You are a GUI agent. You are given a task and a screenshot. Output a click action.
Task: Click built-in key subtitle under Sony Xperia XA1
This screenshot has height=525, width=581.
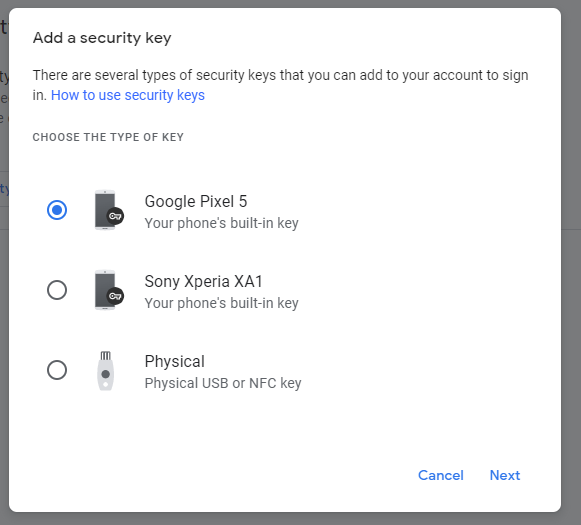[222, 303]
